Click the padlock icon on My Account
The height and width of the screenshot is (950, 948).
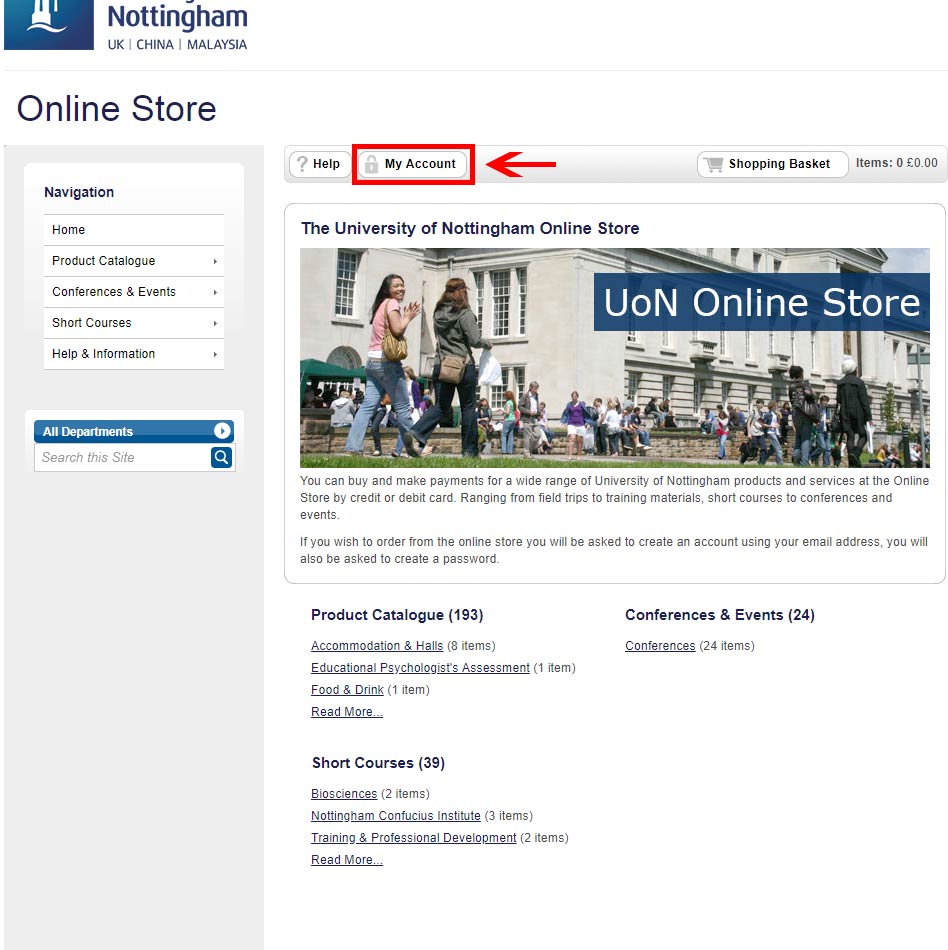[371, 164]
